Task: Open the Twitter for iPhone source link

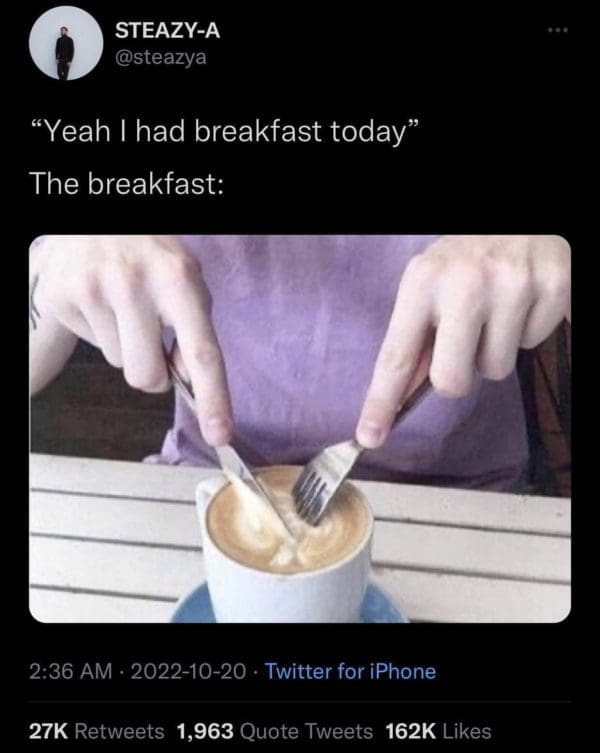Action: (351, 671)
